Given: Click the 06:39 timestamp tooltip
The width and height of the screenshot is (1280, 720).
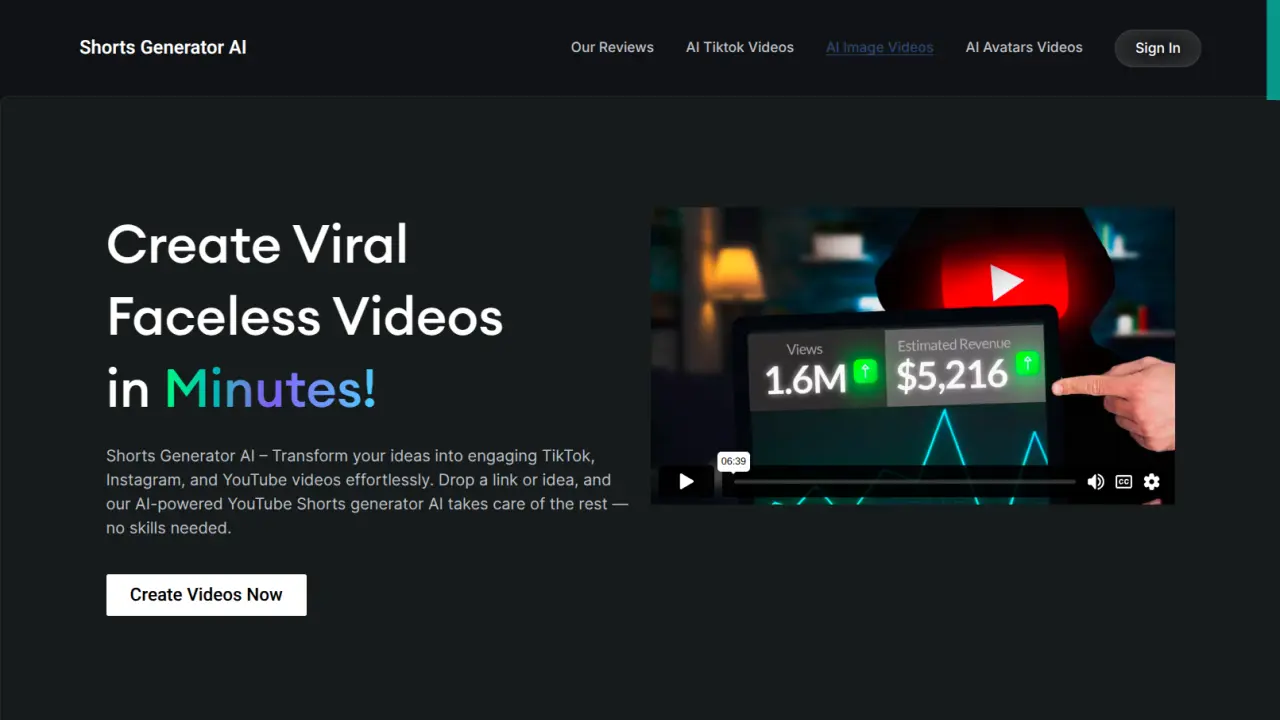Looking at the screenshot, I should pos(733,461).
